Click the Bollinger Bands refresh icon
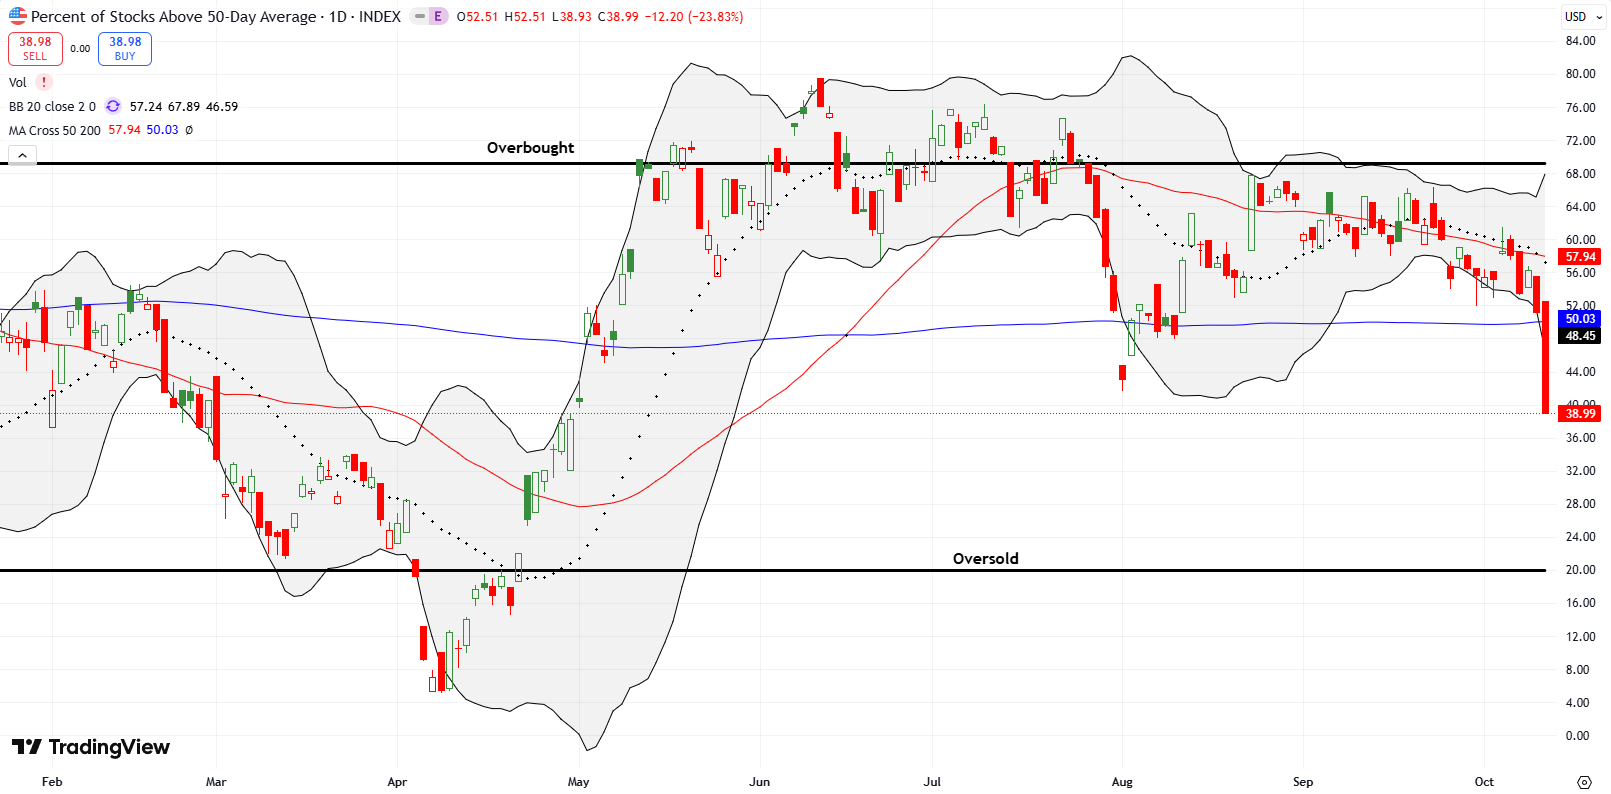The width and height of the screenshot is (1611, 794). coord(113,106)
